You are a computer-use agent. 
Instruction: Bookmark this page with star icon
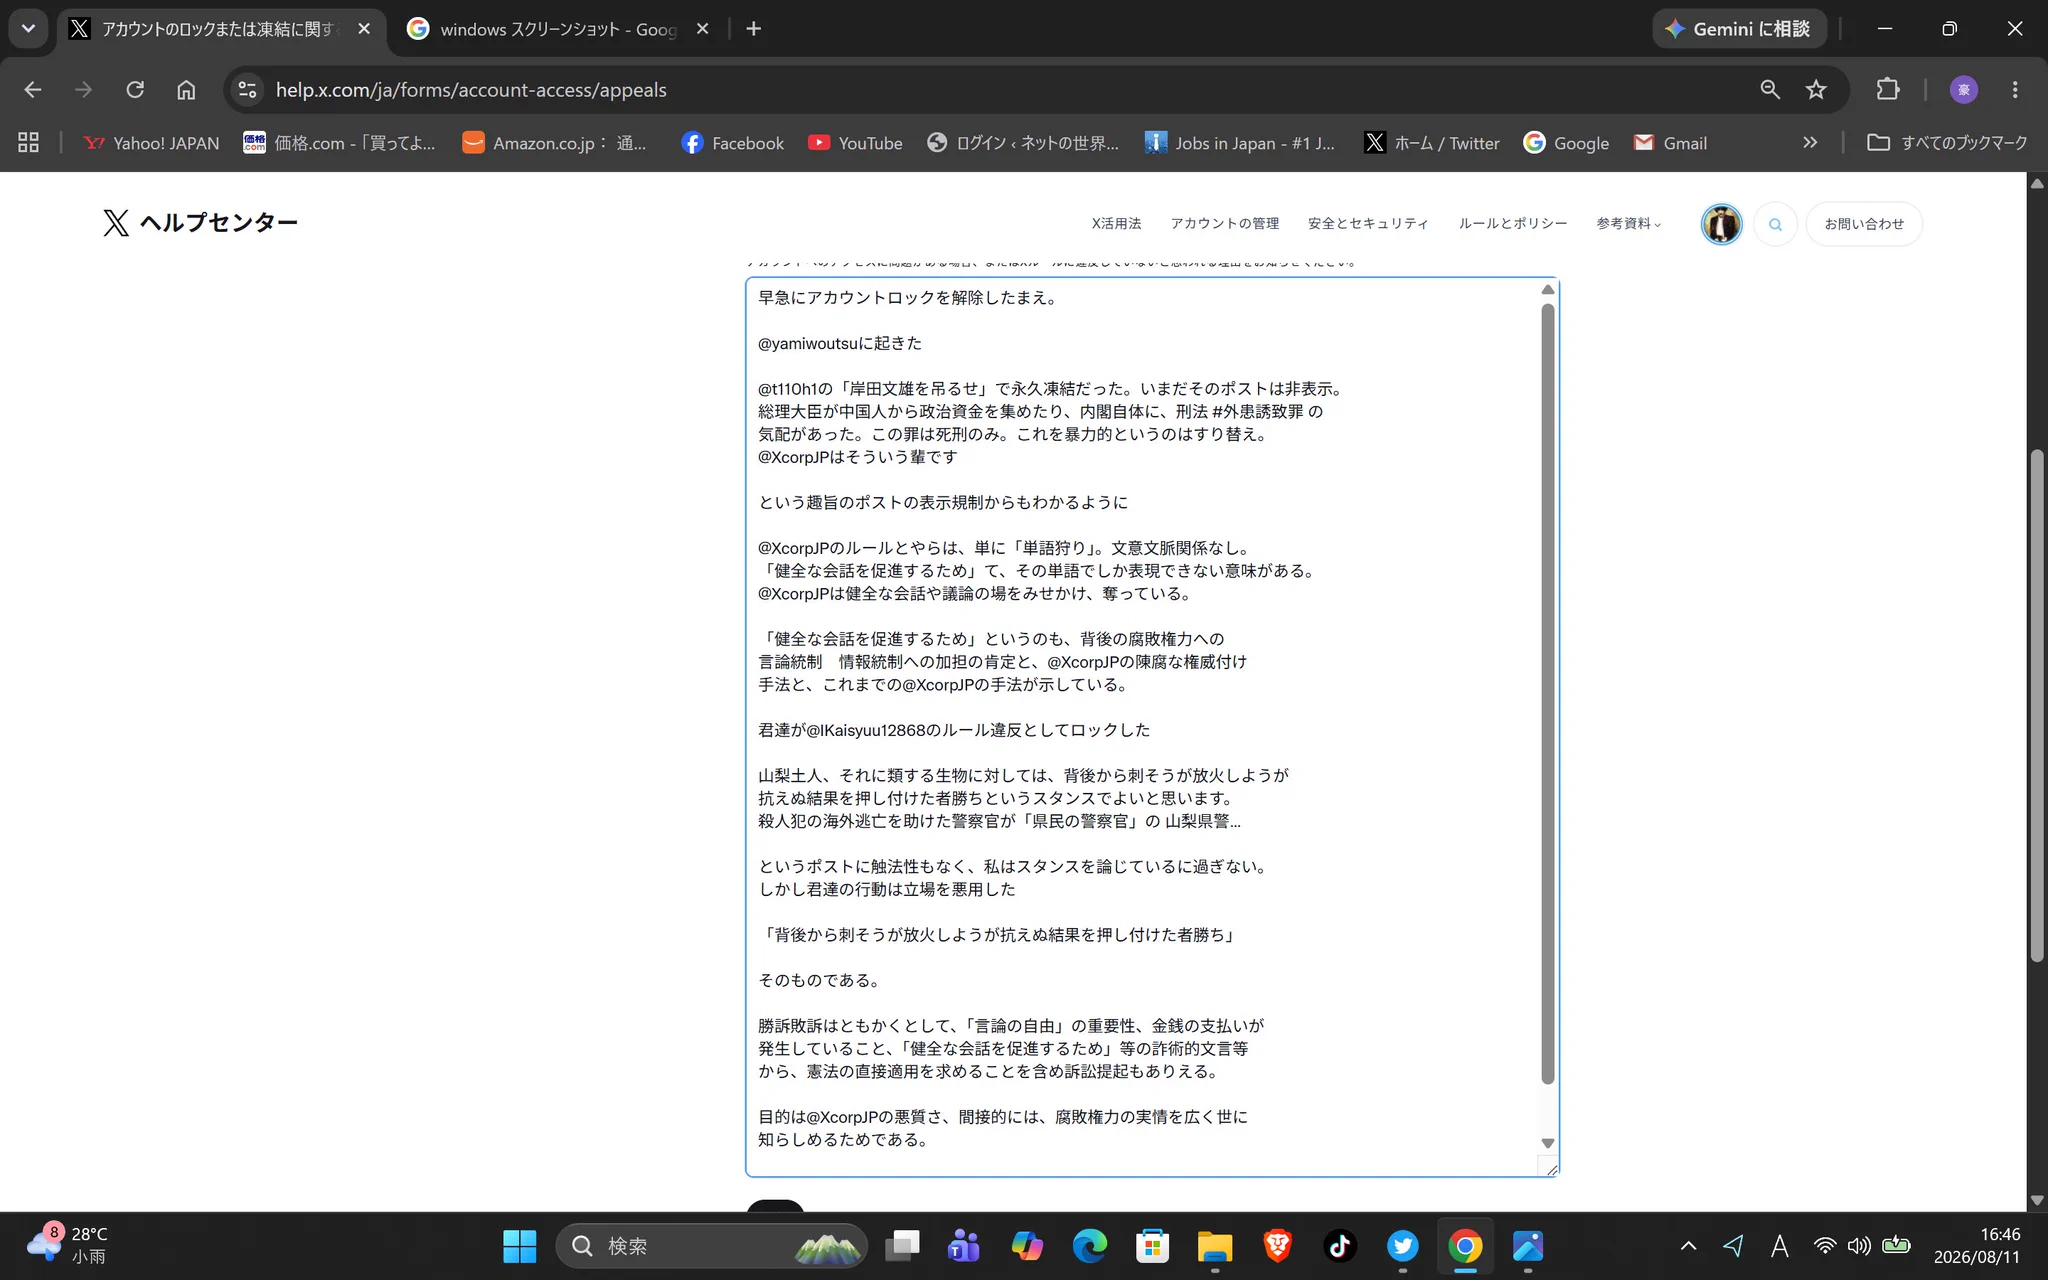click(1816, 90)
